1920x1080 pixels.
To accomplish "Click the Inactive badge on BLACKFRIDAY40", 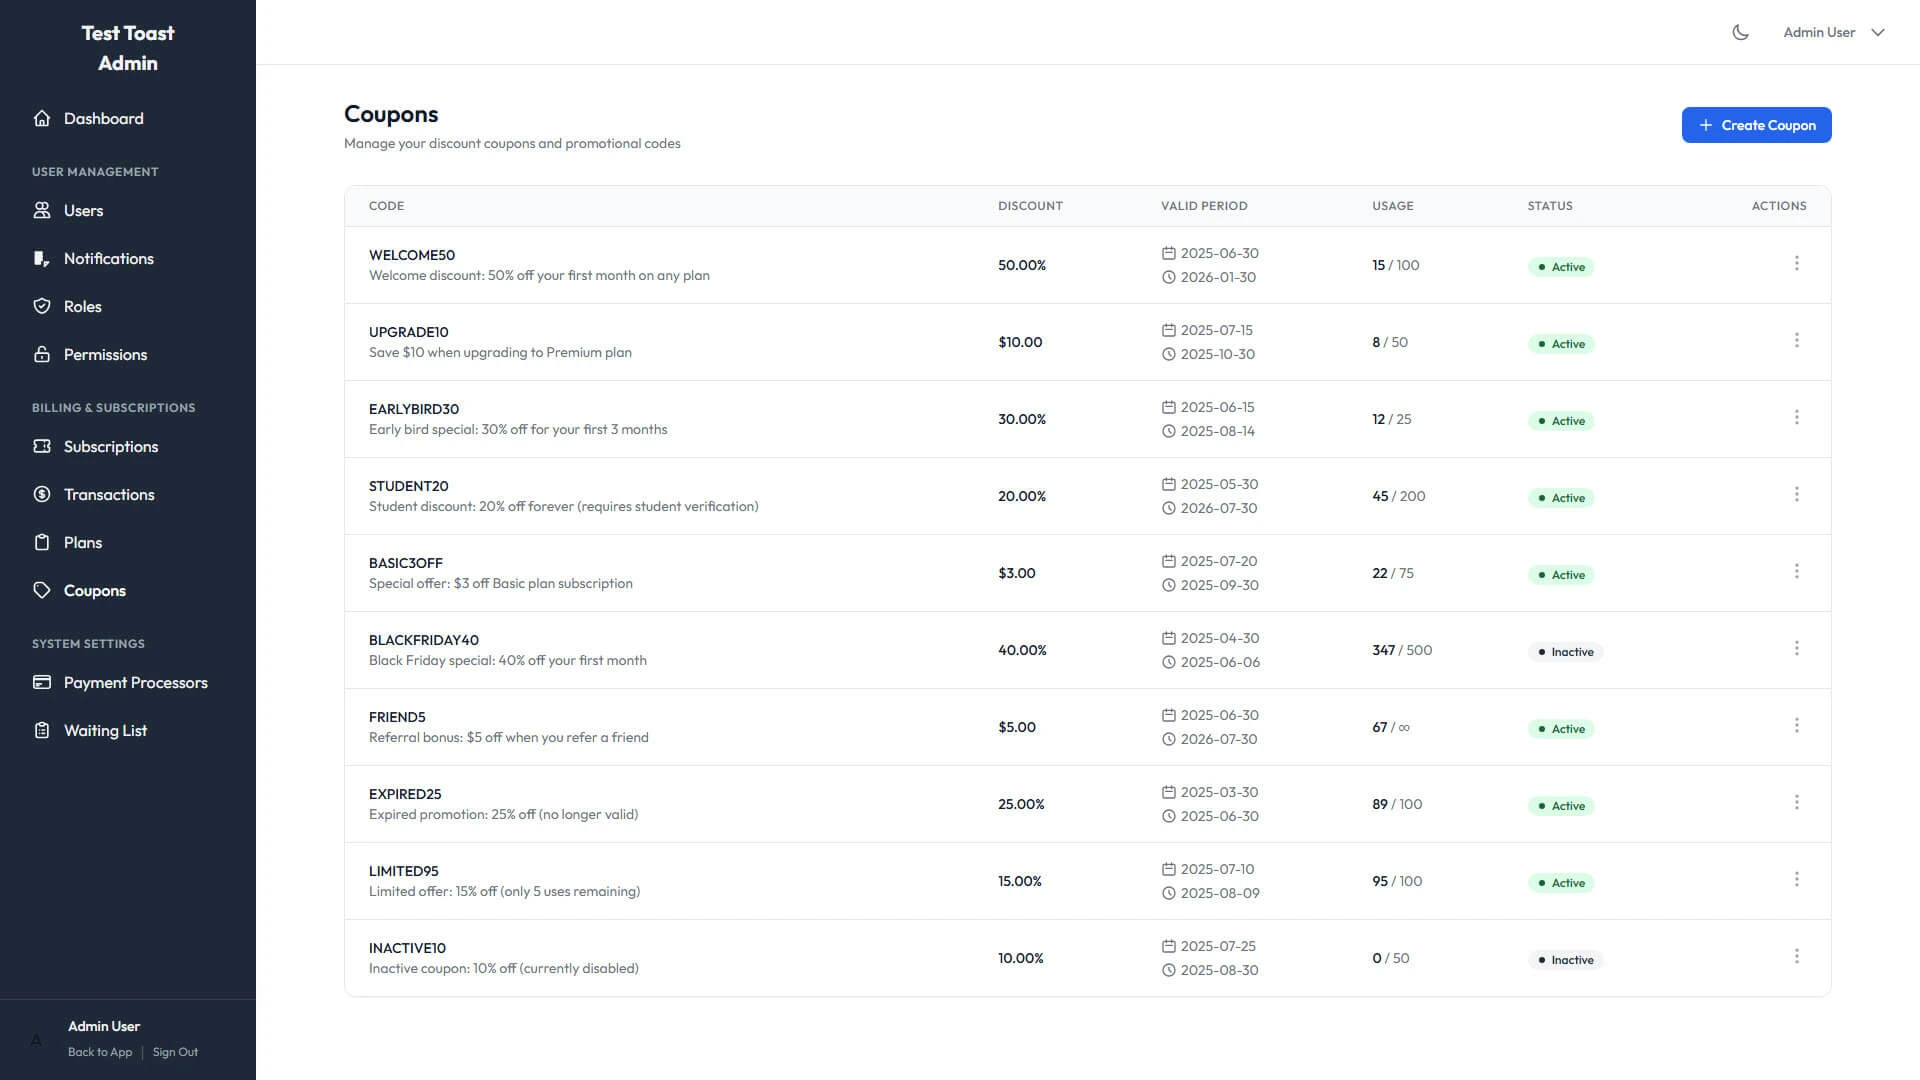I will pyautogui.click(x=1565, y=651).
